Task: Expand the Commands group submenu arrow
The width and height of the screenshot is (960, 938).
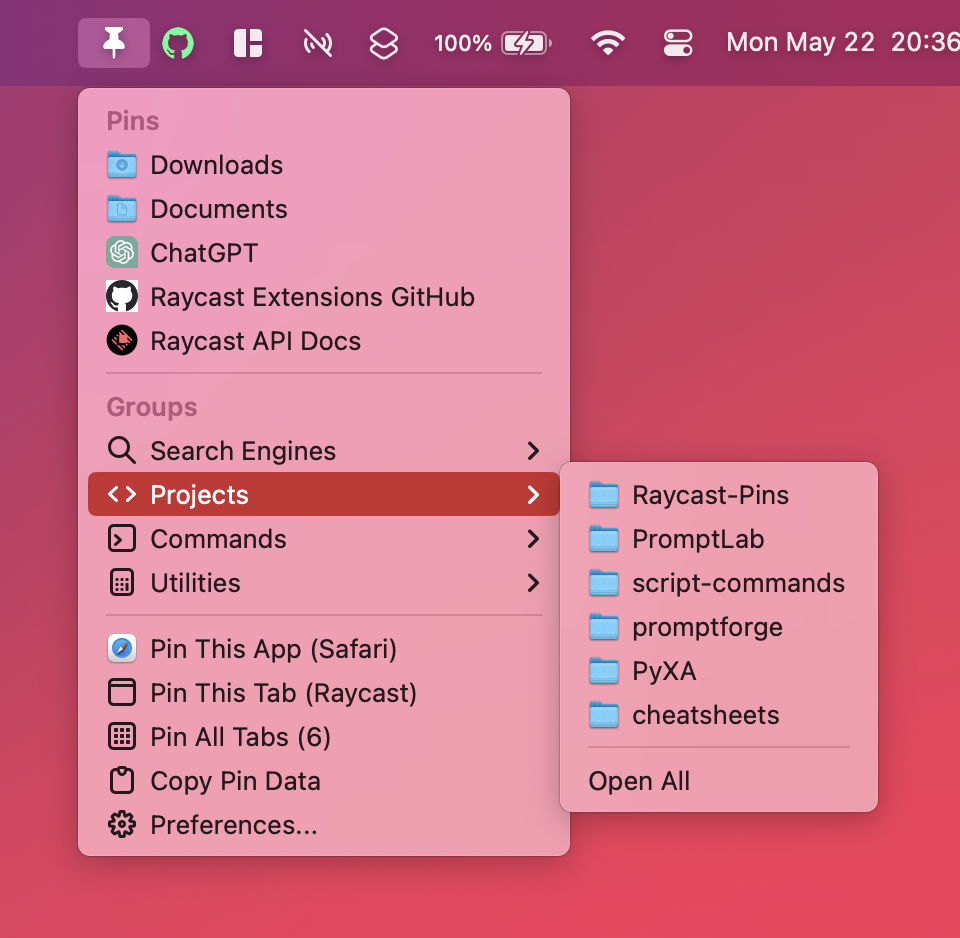Action: (533, 539)
